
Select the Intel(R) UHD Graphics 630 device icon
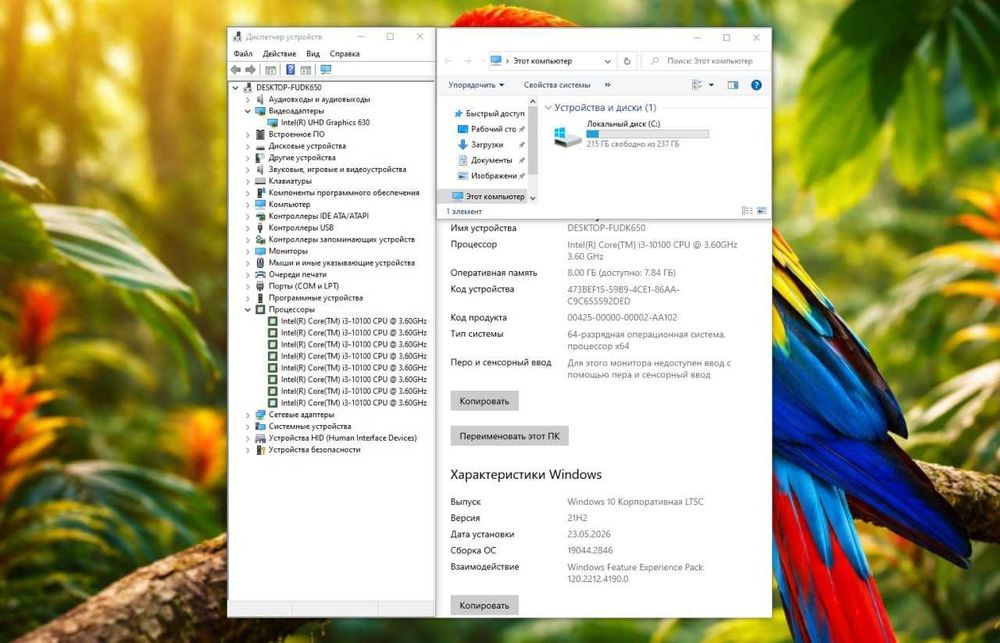272,122
